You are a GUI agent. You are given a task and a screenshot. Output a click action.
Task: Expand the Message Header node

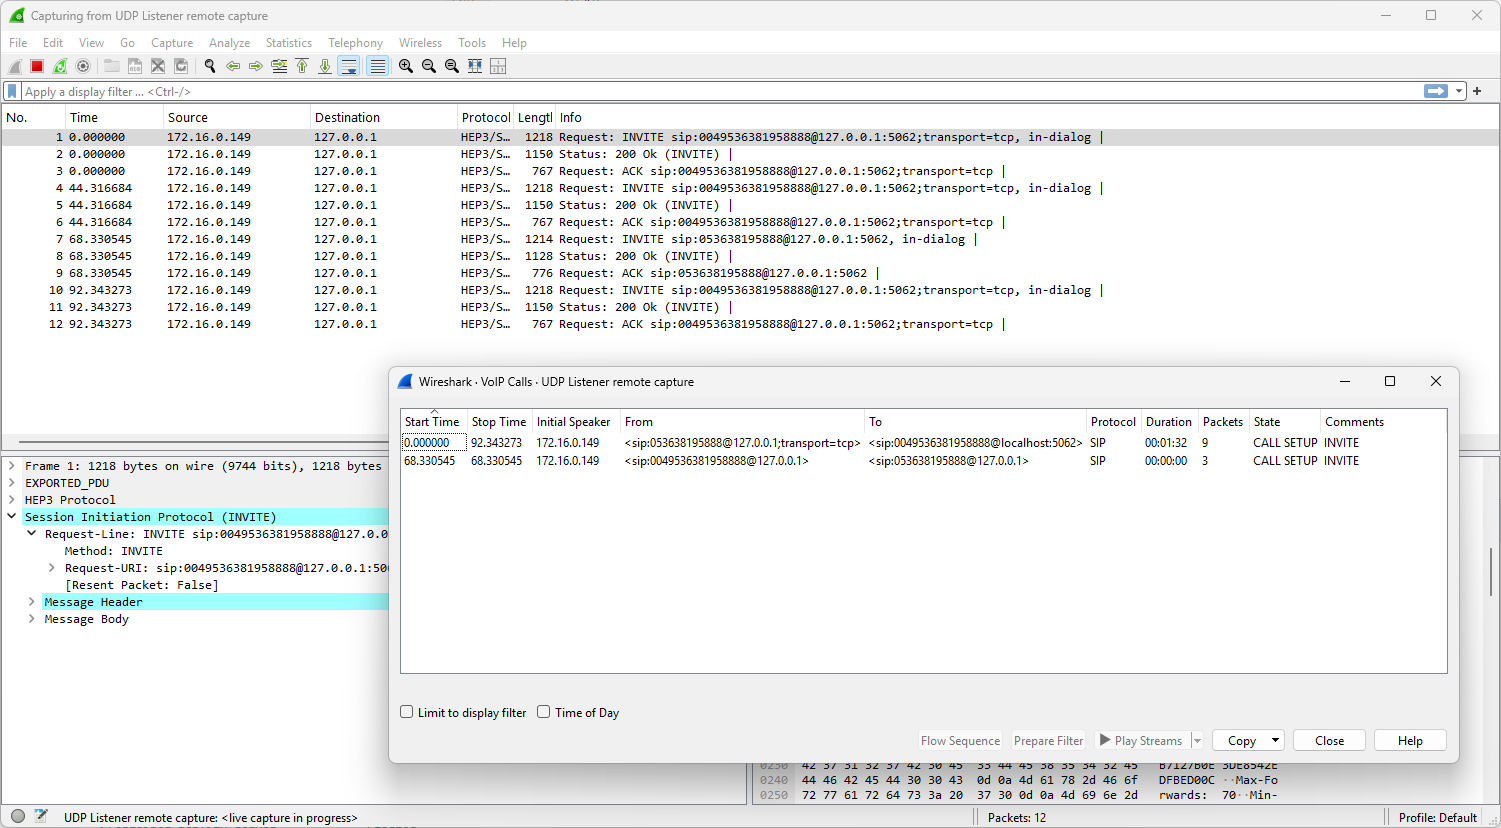point(31,602)
